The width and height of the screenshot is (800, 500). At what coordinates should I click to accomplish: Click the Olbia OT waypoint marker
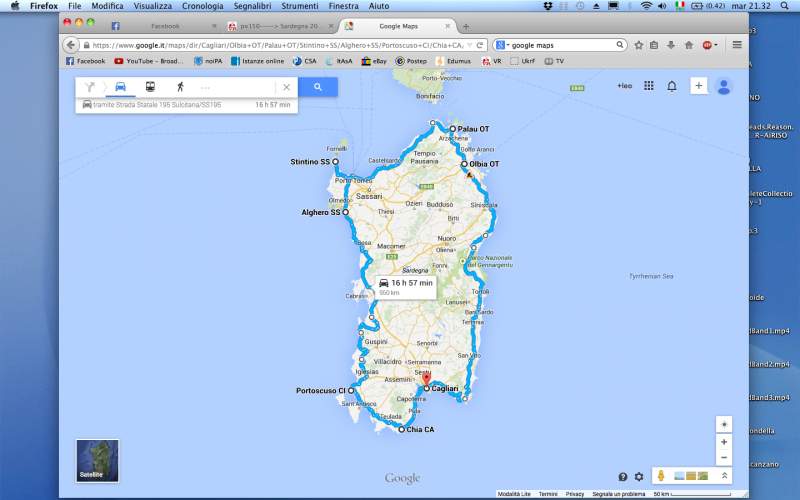pyautogui.click(x=464, y=164)
